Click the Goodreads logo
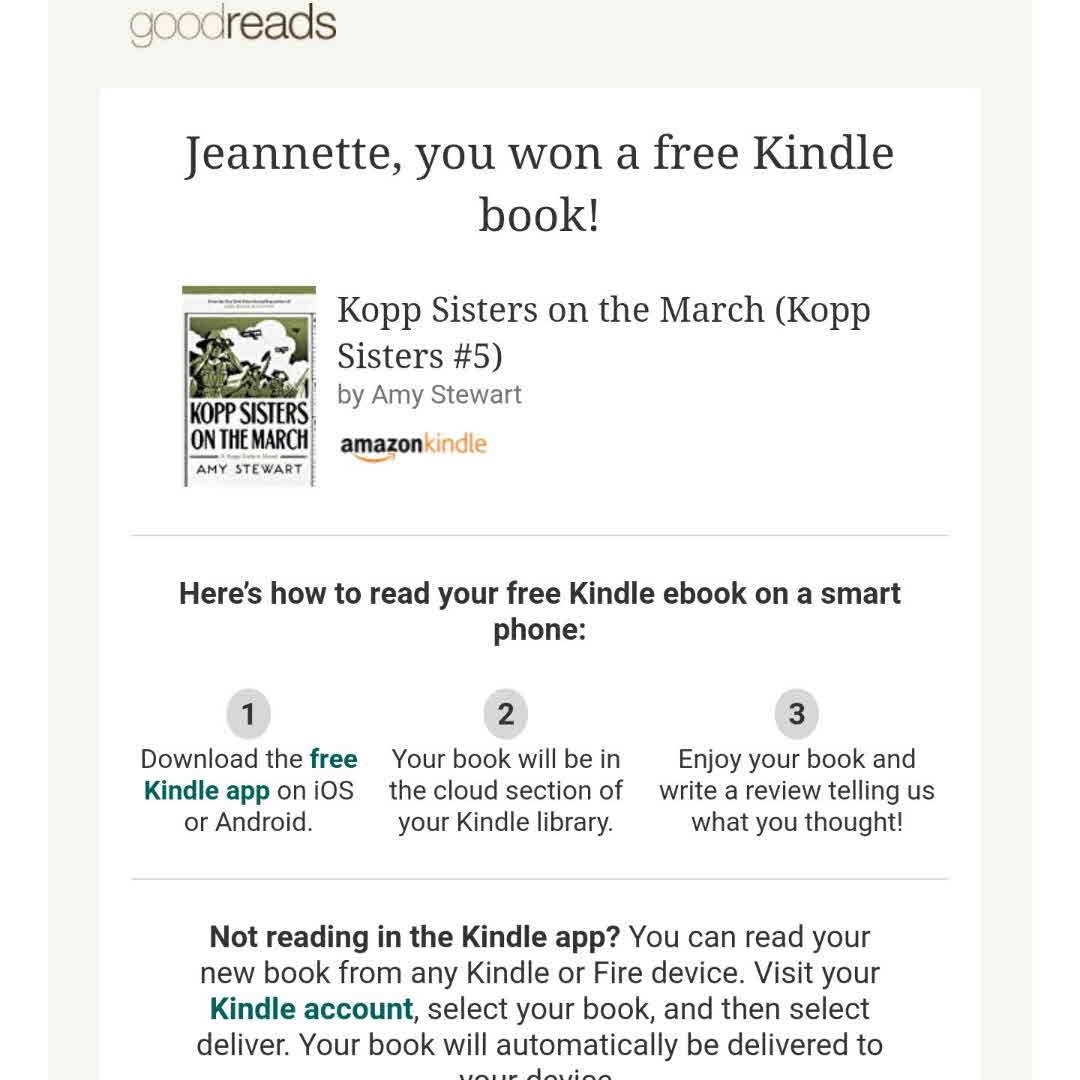This screenshot has width=1080, height=1080. click(x=233, y=24)
